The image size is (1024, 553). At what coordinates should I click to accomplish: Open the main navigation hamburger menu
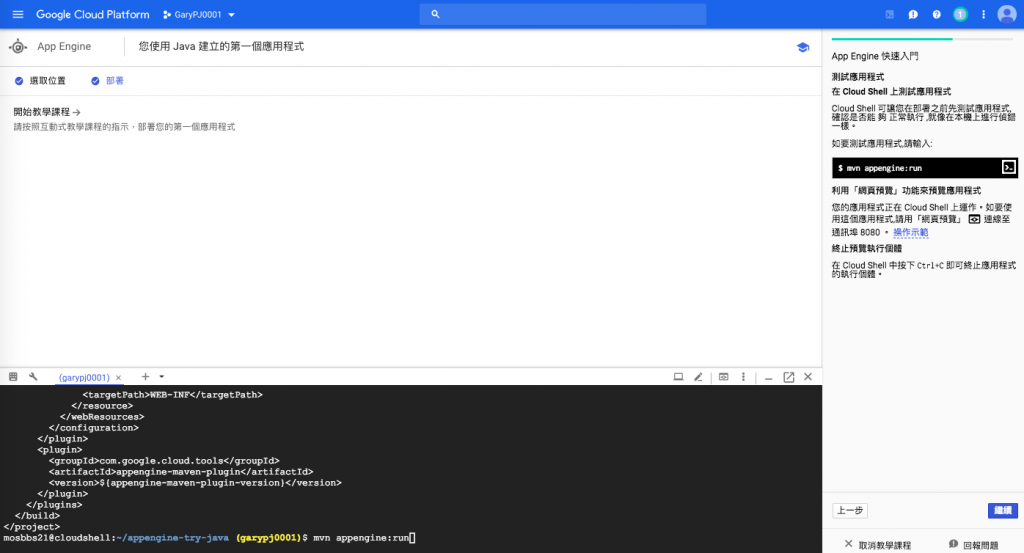[x=18, y=14]
